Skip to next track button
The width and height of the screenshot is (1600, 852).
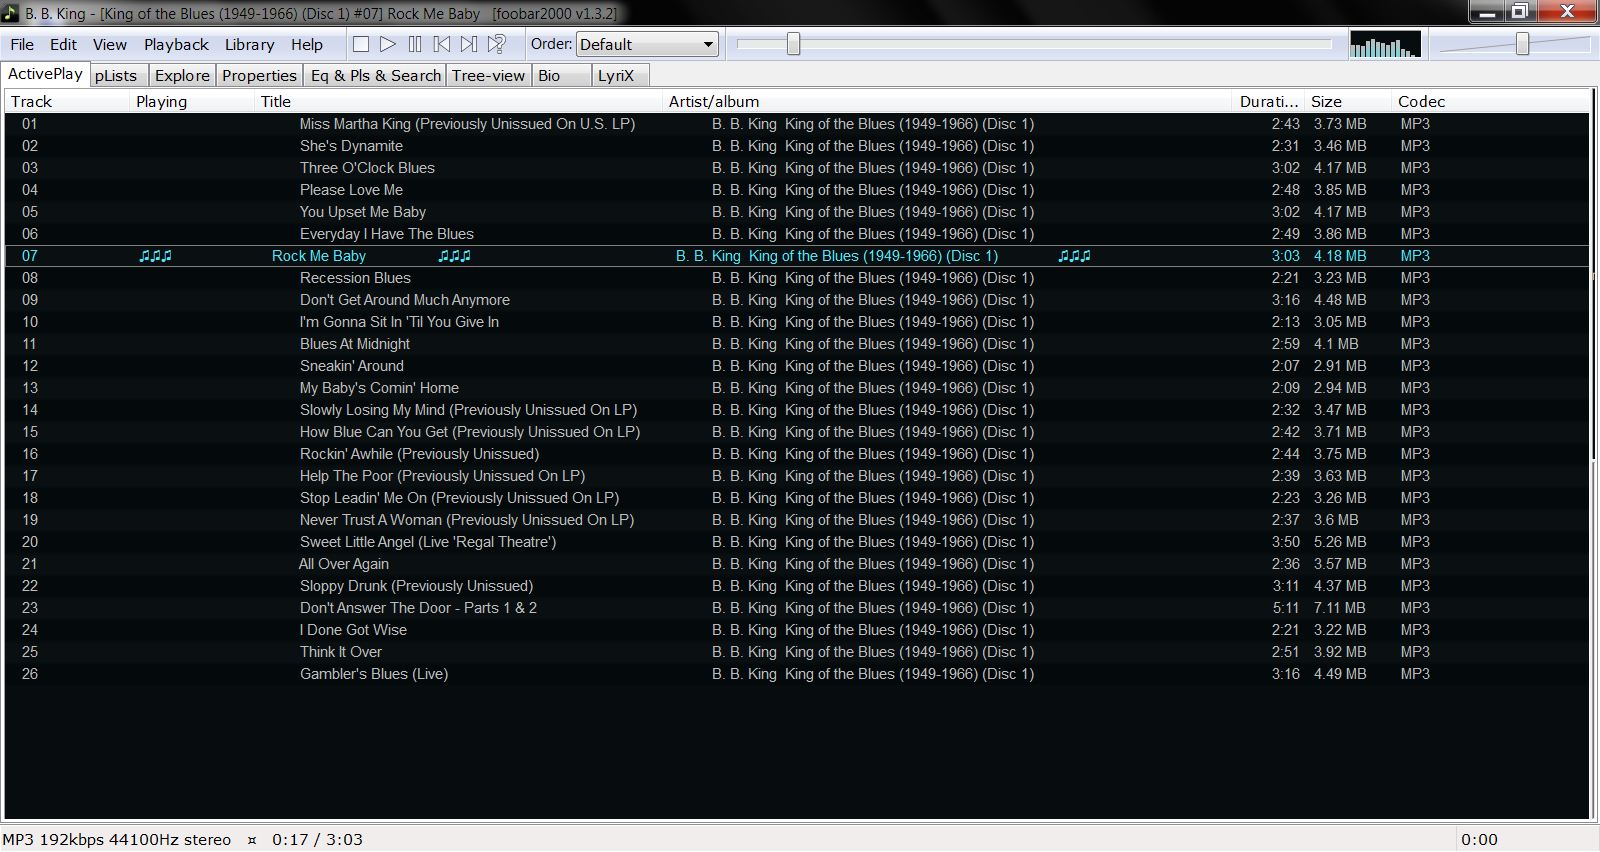pos(469,44)
